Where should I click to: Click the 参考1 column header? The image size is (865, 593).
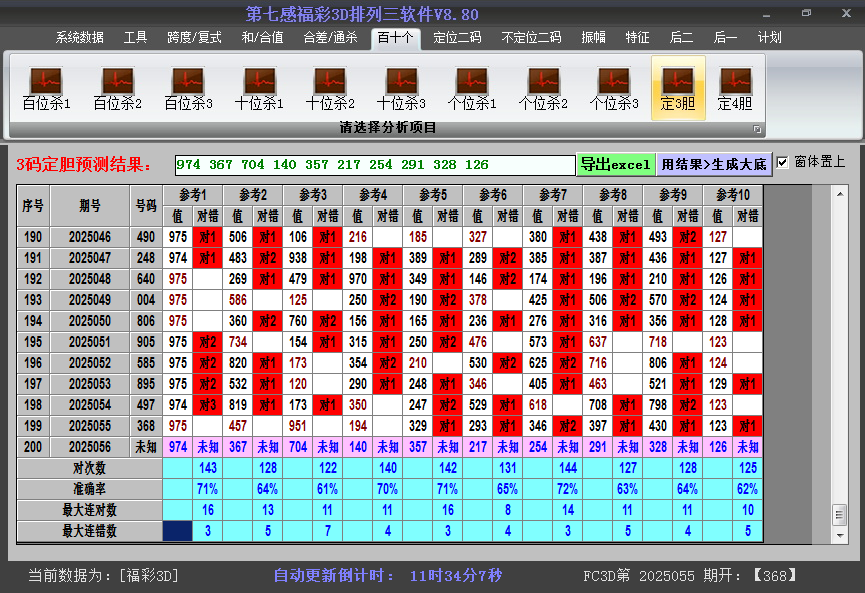(193, 194)
